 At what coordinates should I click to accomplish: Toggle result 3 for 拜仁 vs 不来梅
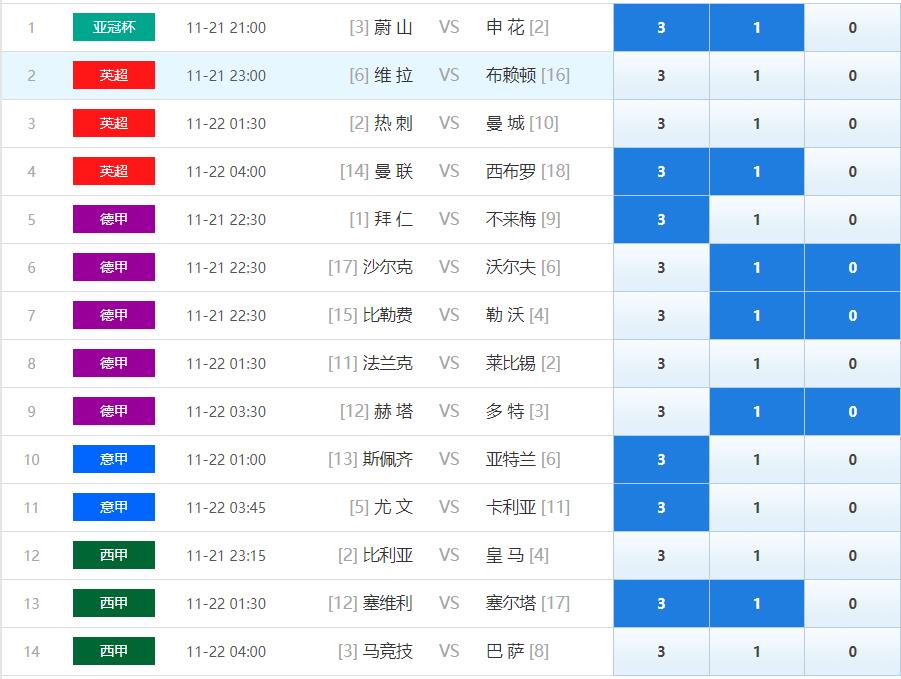[661, 219]
